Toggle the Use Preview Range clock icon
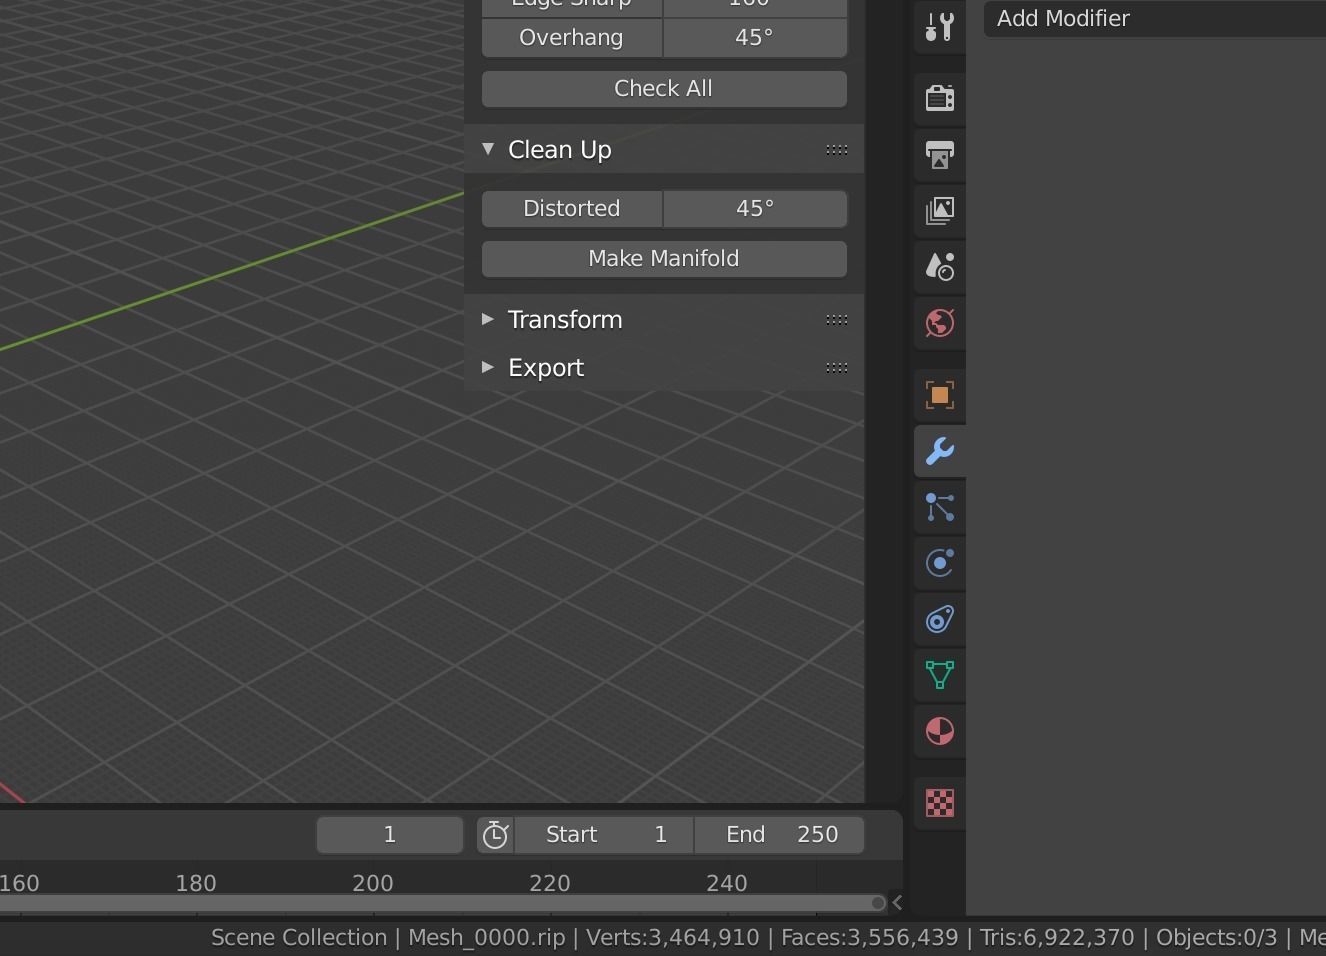This screenshot has height=956, width=1326. point(495,835)
